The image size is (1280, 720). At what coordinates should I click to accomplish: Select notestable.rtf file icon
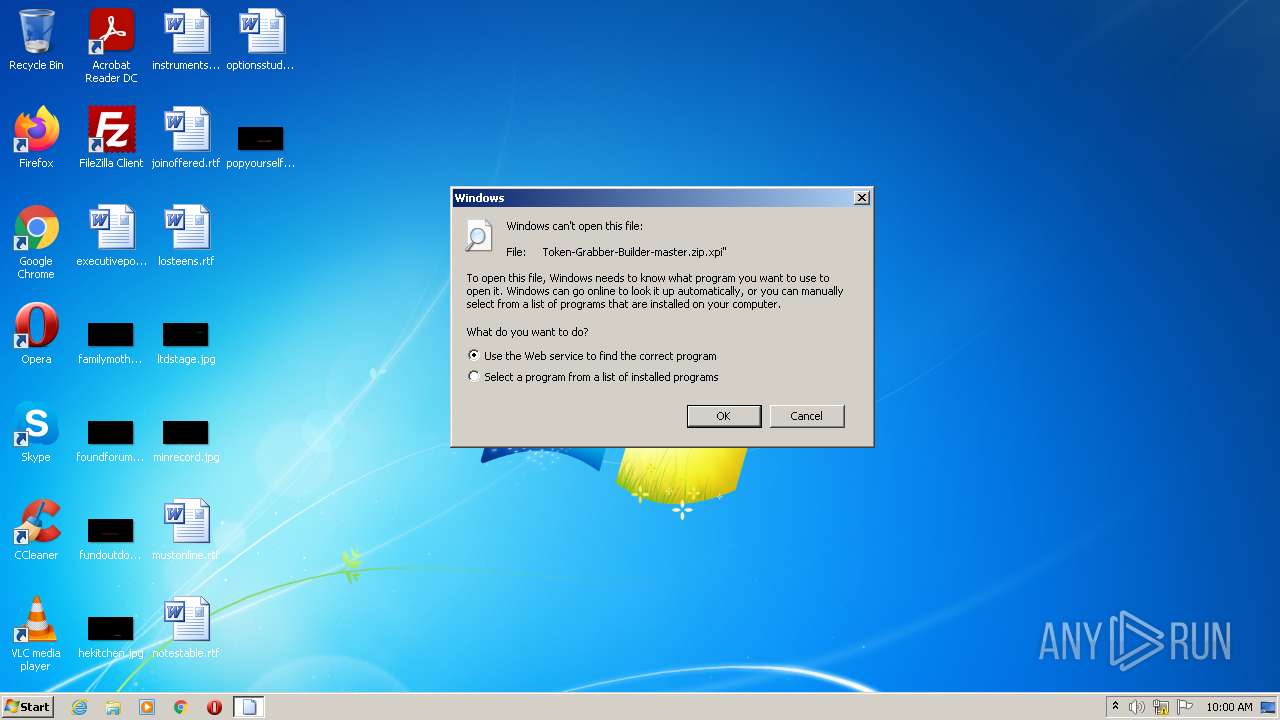click(x=186, y=628)
